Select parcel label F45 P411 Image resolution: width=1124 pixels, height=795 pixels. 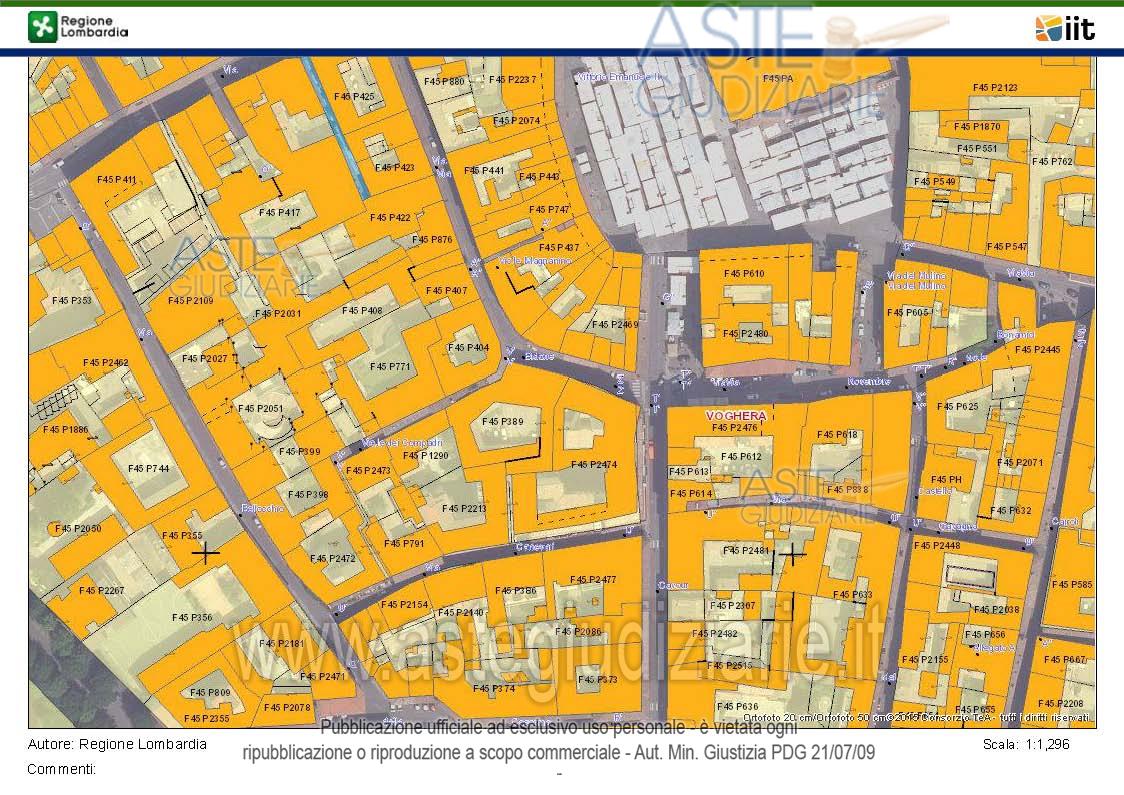click(x=116, y=179)
